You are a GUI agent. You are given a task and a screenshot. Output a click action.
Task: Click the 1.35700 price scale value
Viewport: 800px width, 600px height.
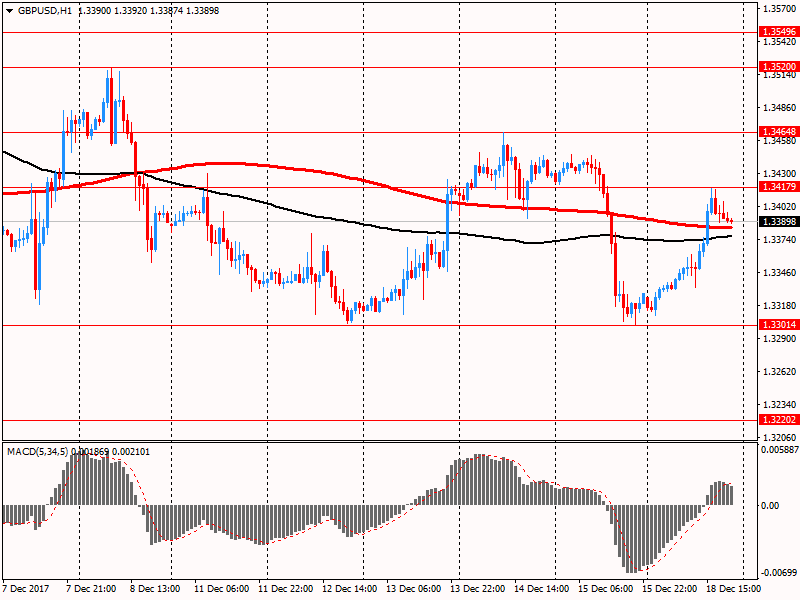click(780, 9)
